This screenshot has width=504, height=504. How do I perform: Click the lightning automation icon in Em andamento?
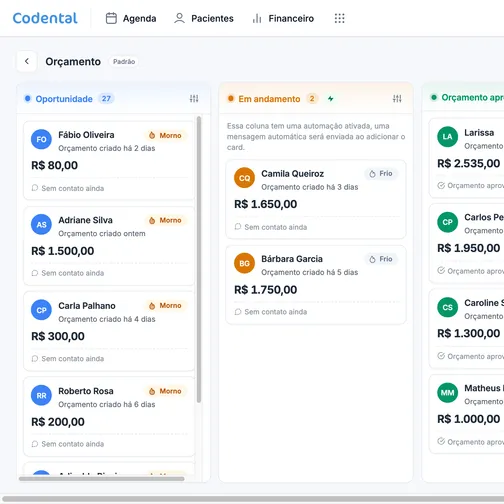tap(330, 99)
